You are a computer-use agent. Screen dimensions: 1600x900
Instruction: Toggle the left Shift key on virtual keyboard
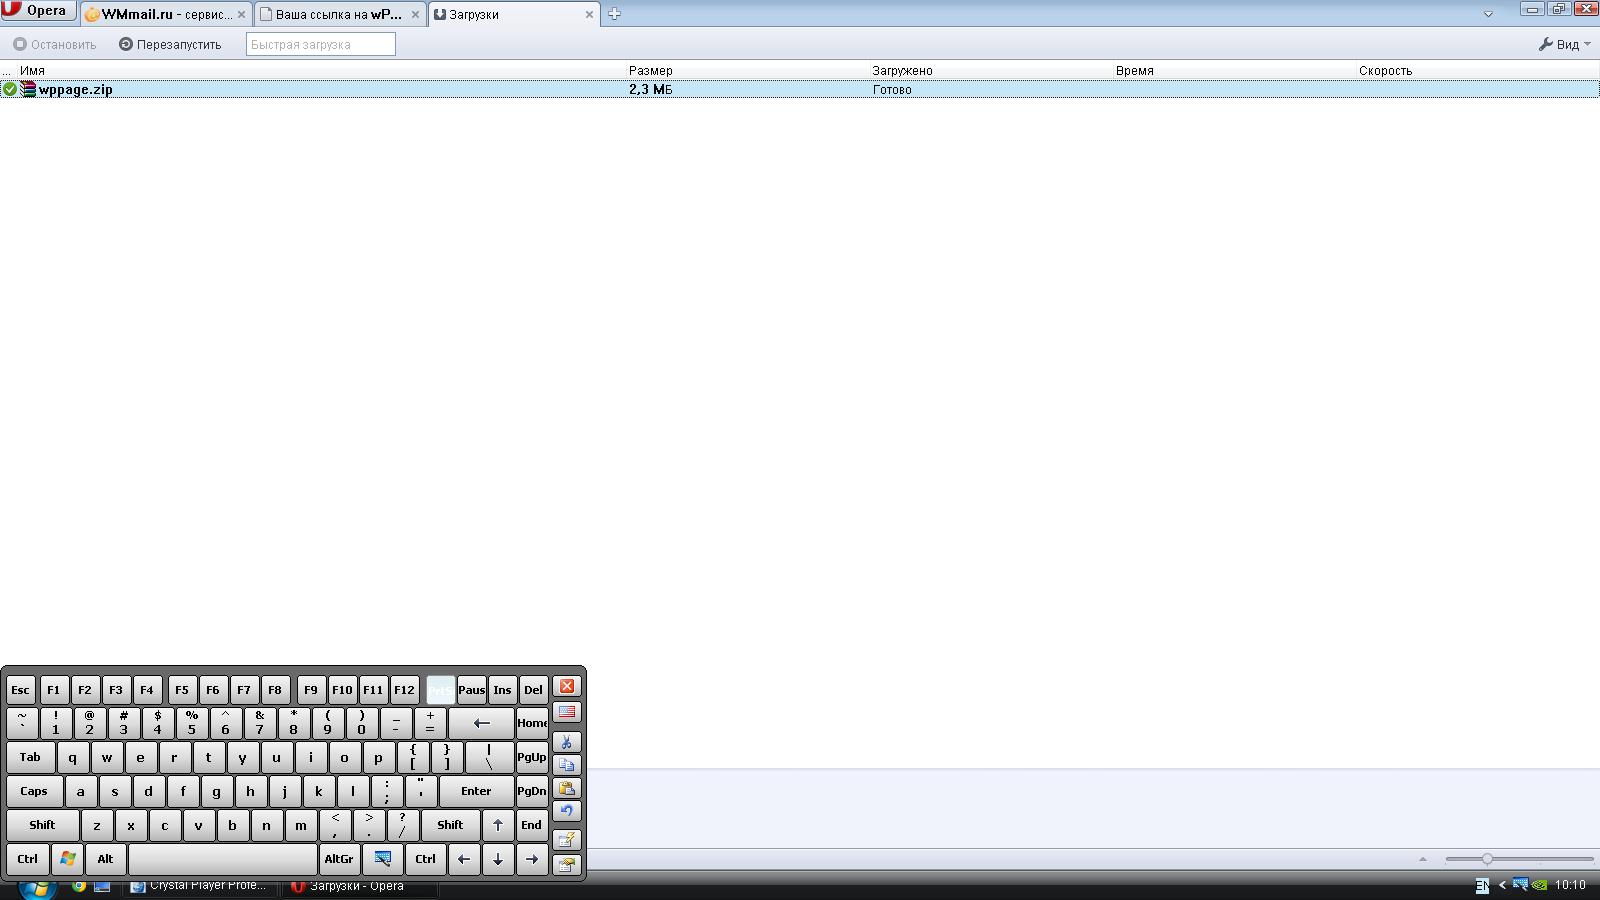(43, 825)
